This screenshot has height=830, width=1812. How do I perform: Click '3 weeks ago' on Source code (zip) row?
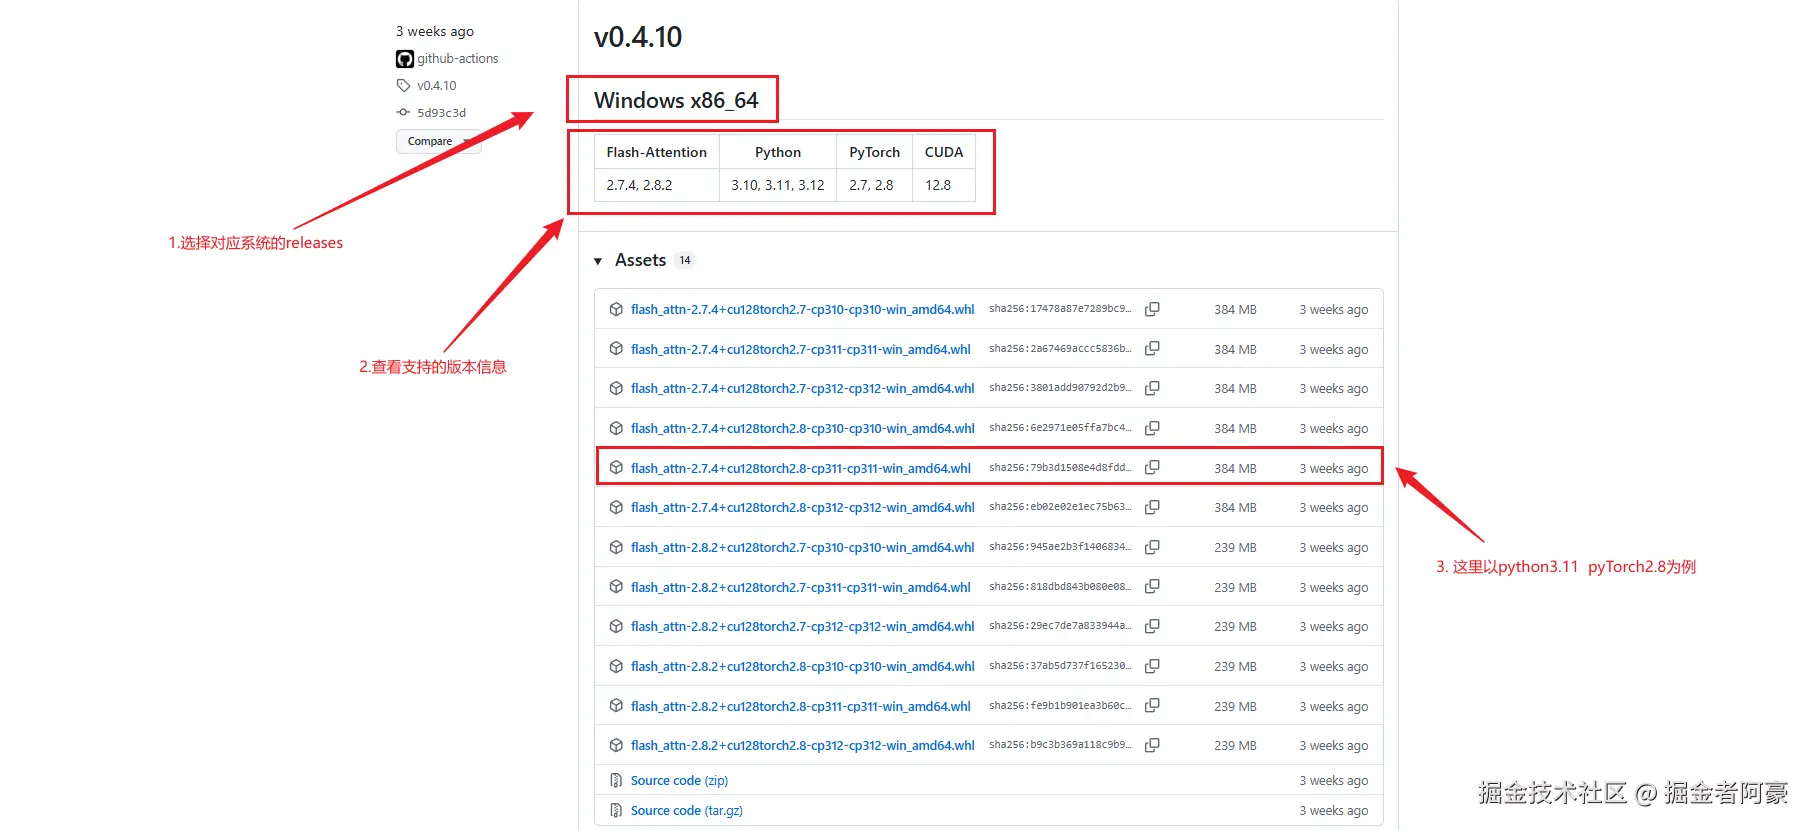1334,781
